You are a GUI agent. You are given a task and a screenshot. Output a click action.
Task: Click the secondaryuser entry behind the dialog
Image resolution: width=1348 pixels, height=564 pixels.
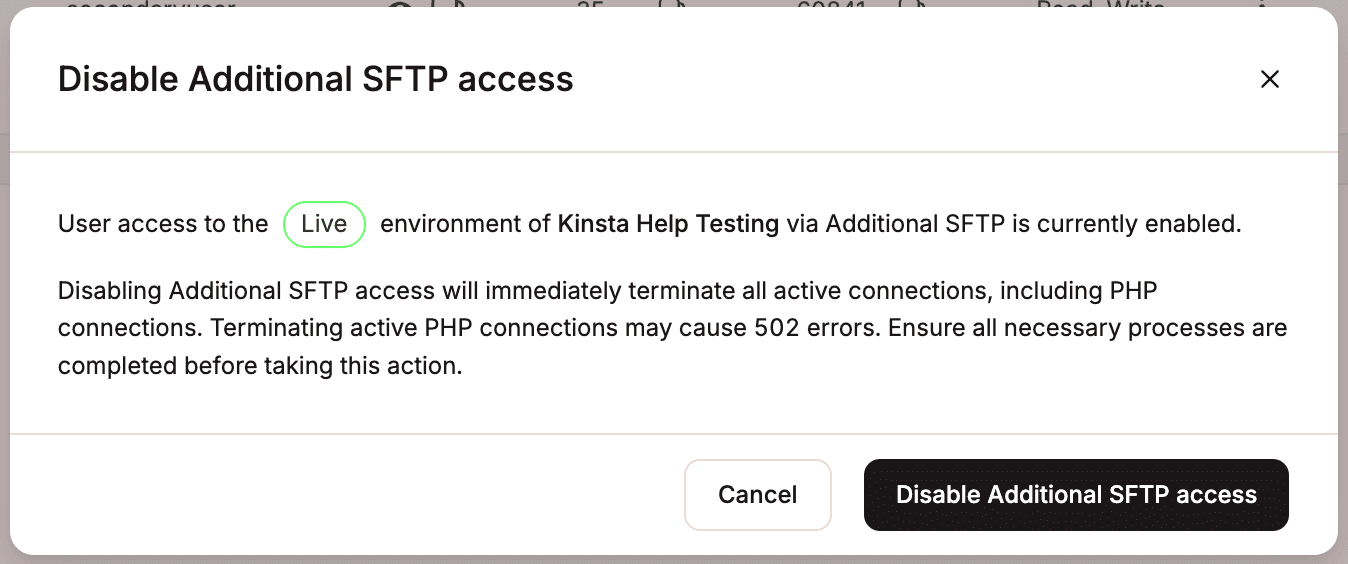point(150,5)
